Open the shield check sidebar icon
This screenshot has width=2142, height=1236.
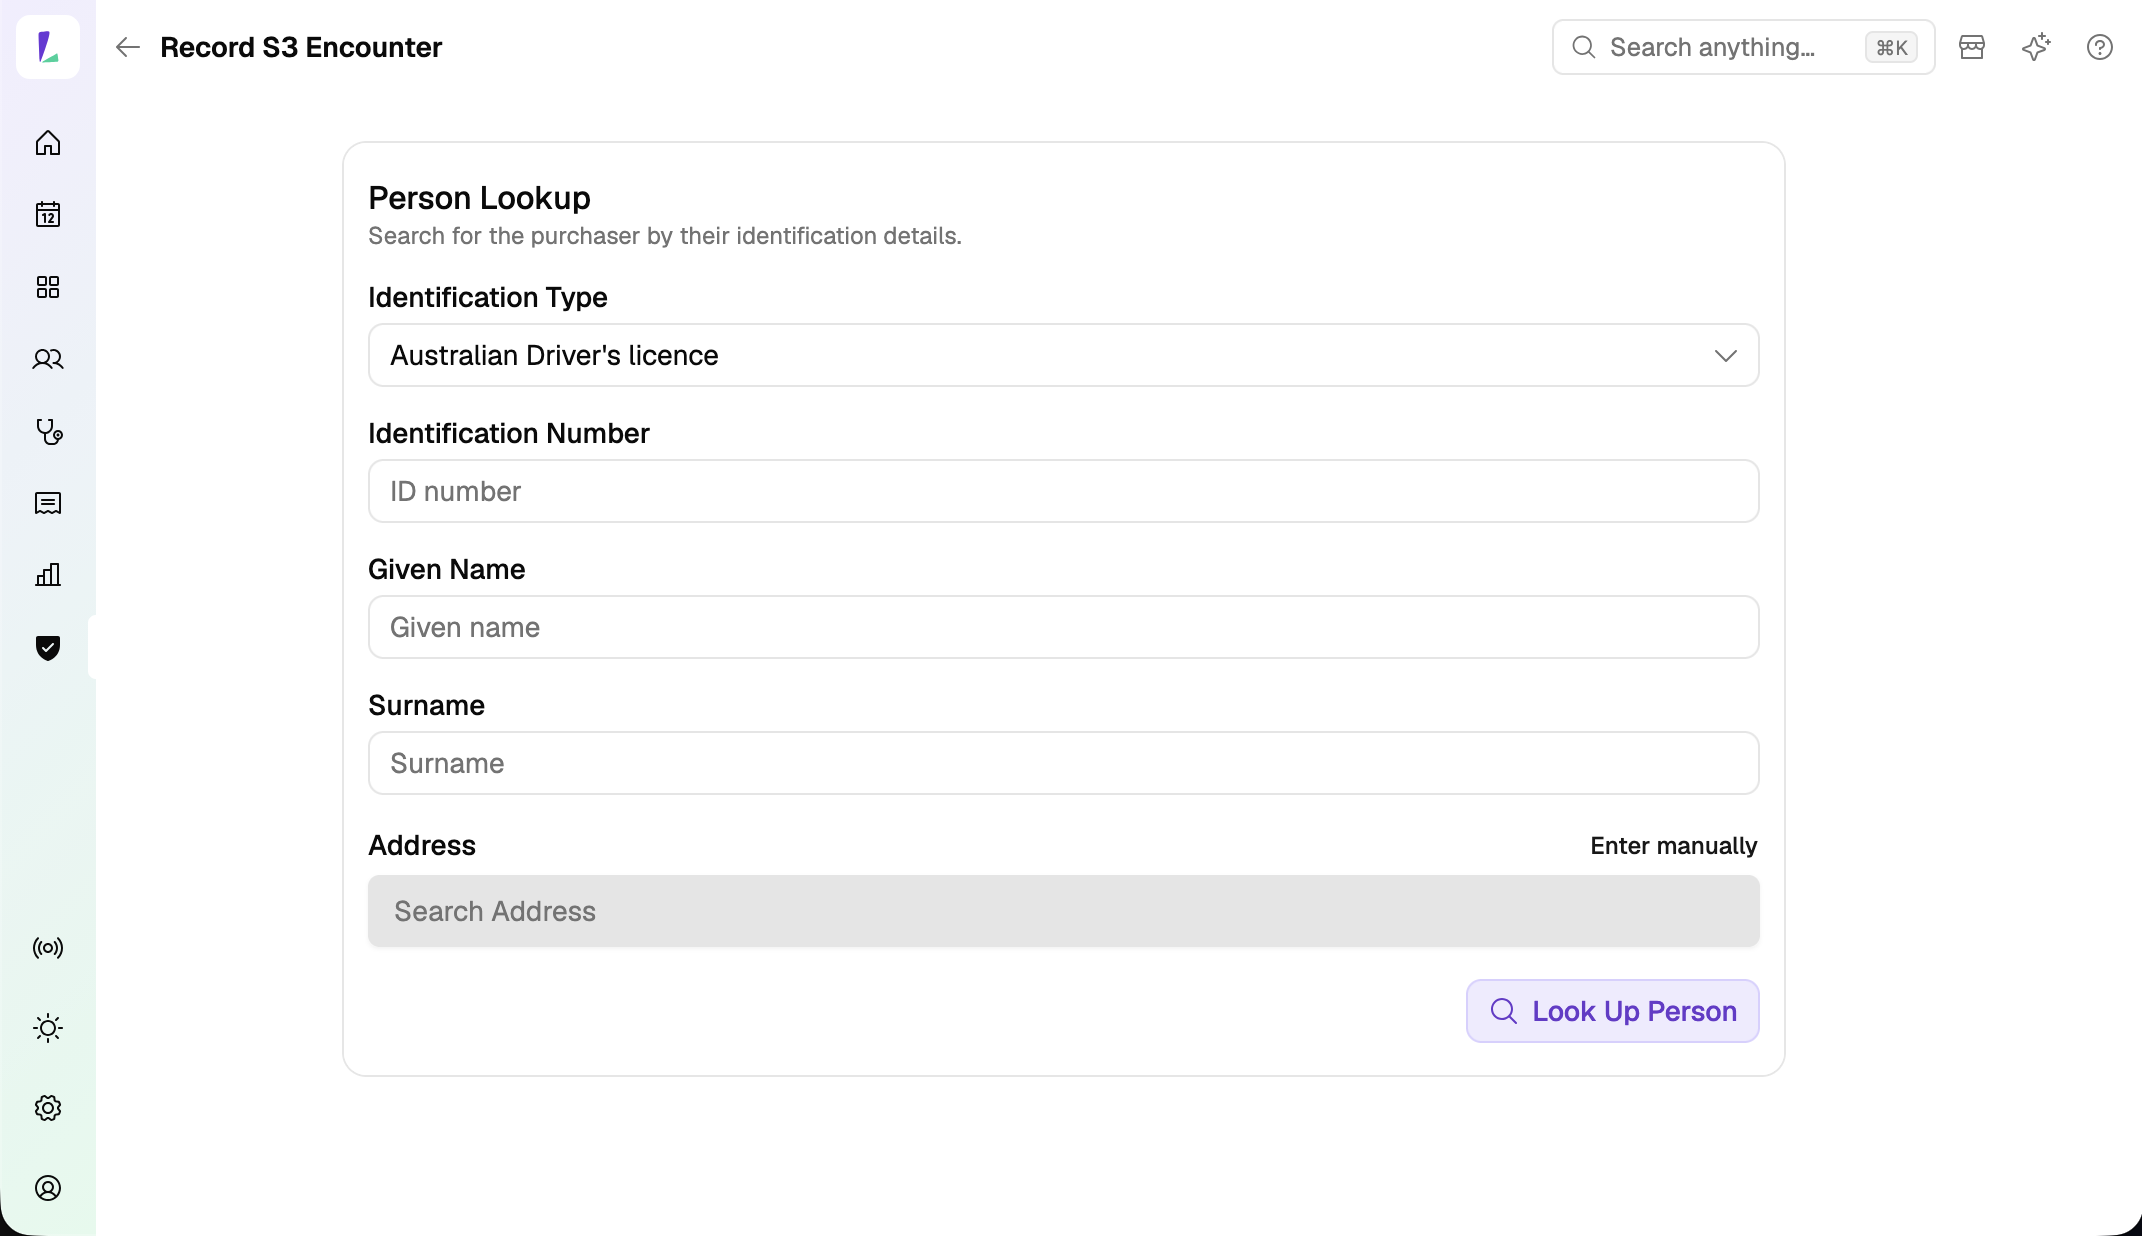[x=48, y=647]
